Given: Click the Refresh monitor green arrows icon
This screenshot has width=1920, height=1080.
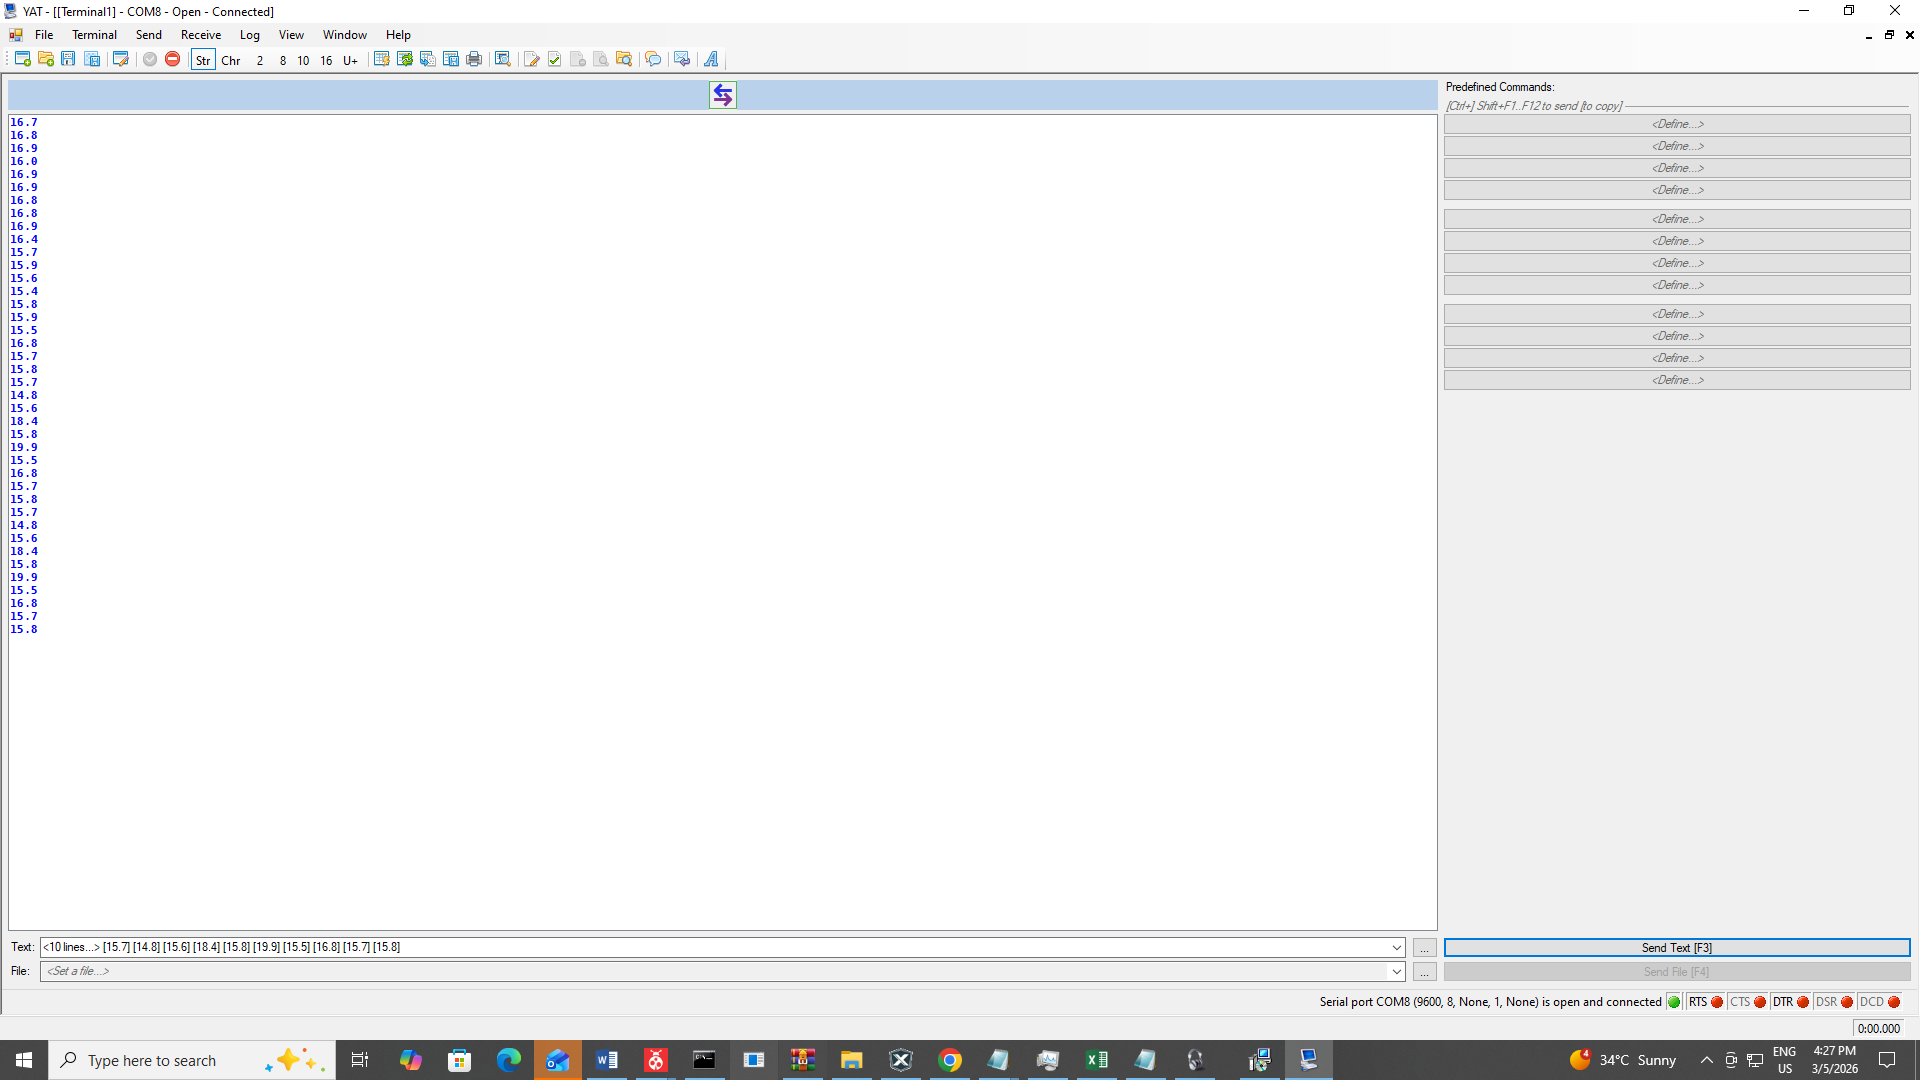Looking at the screenshot, I should (x=405, y=59).
